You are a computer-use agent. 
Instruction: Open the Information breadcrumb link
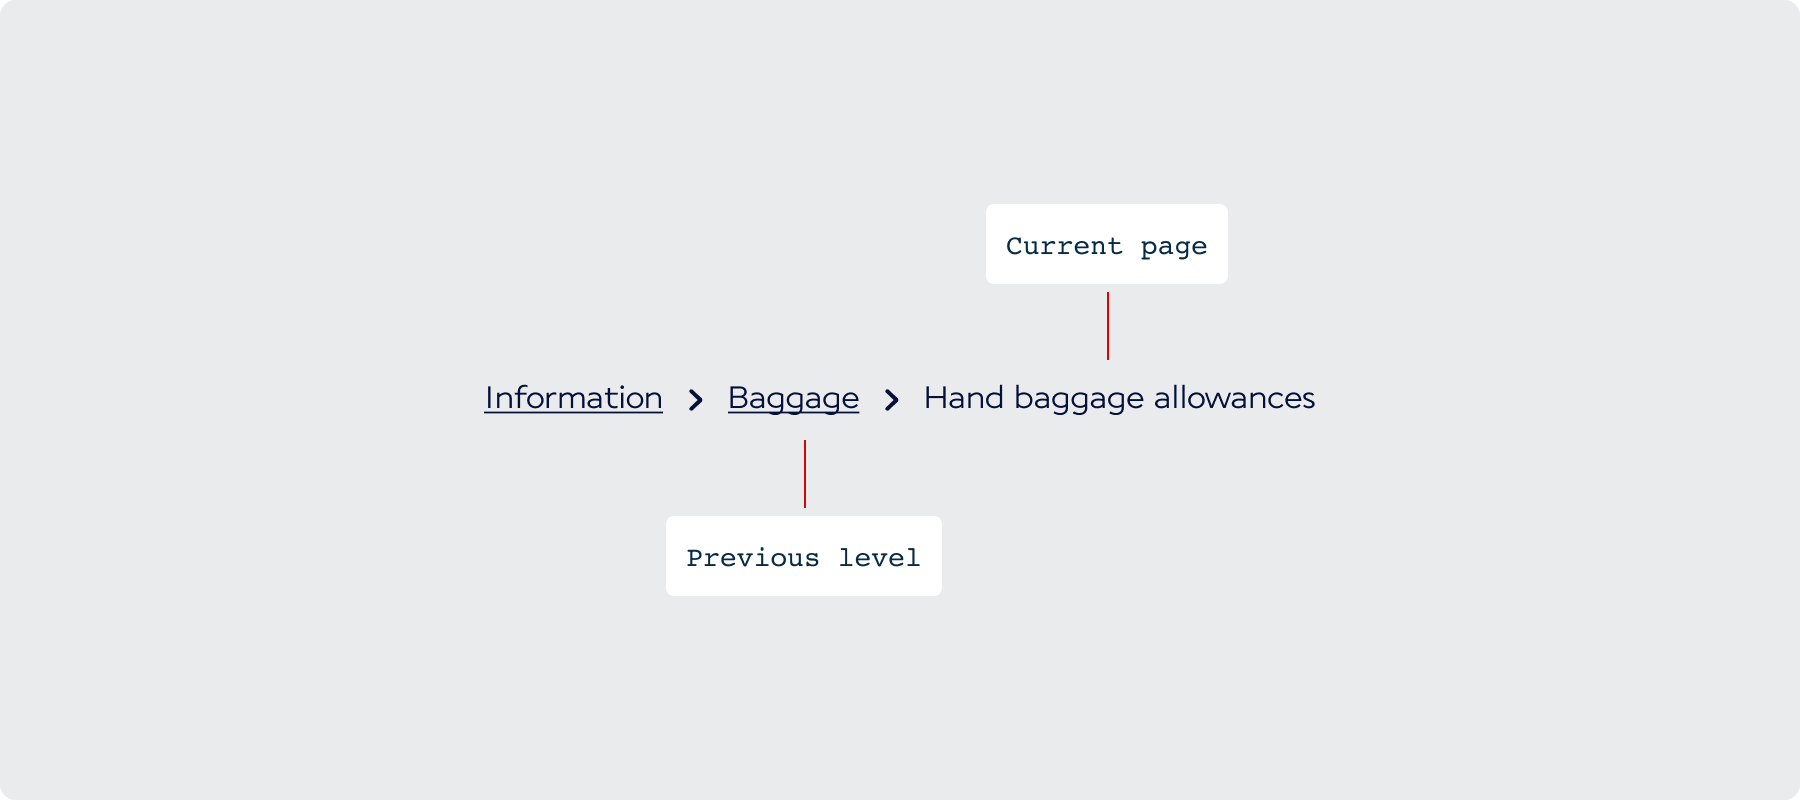[x=573, y=398]
